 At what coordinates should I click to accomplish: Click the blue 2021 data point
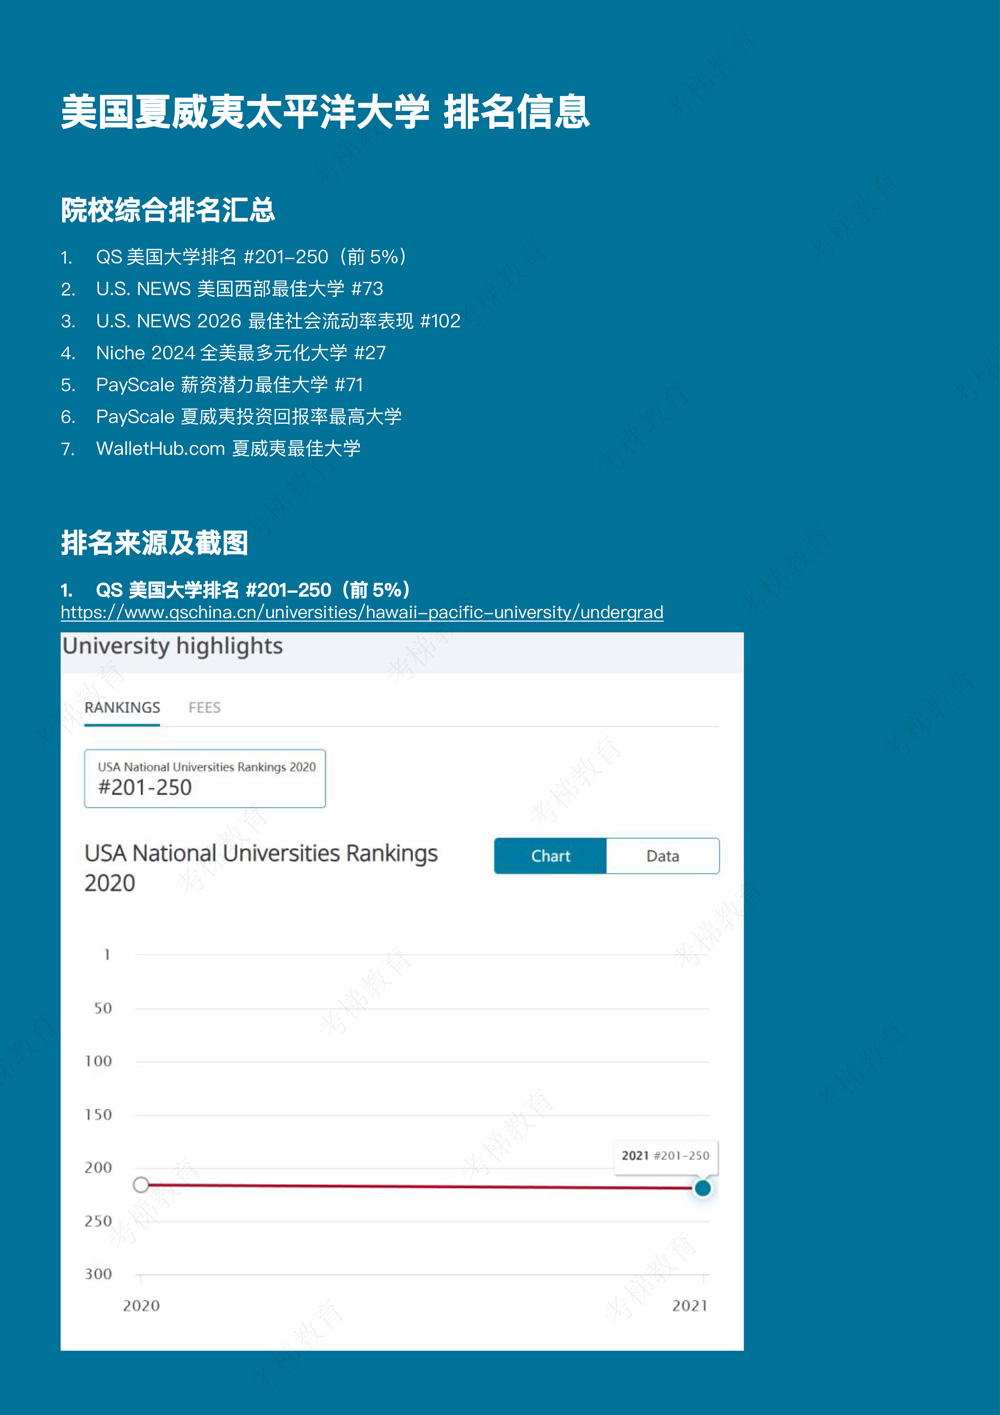(x=703, y=1188)
